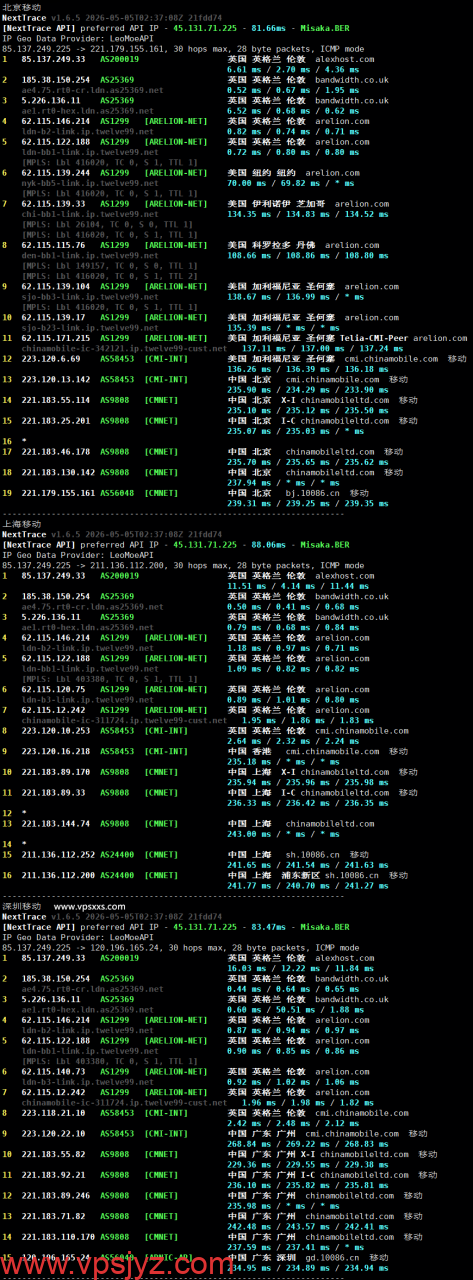The width and height of the screenshot is (473, 1280).
Task: Click the Telia-CMI-Peer label
Action: coord(374,338)
